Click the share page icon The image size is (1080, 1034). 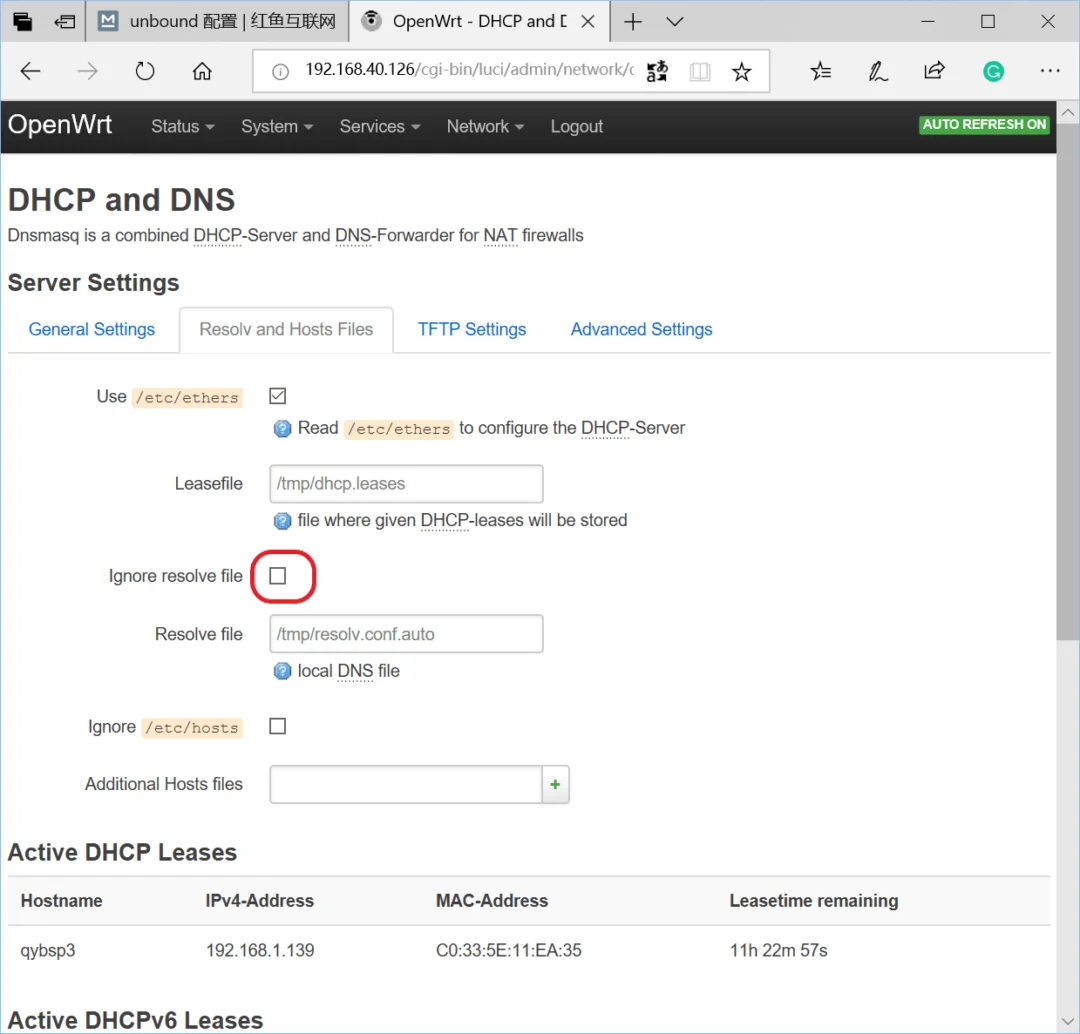click(x=934, y=71)
